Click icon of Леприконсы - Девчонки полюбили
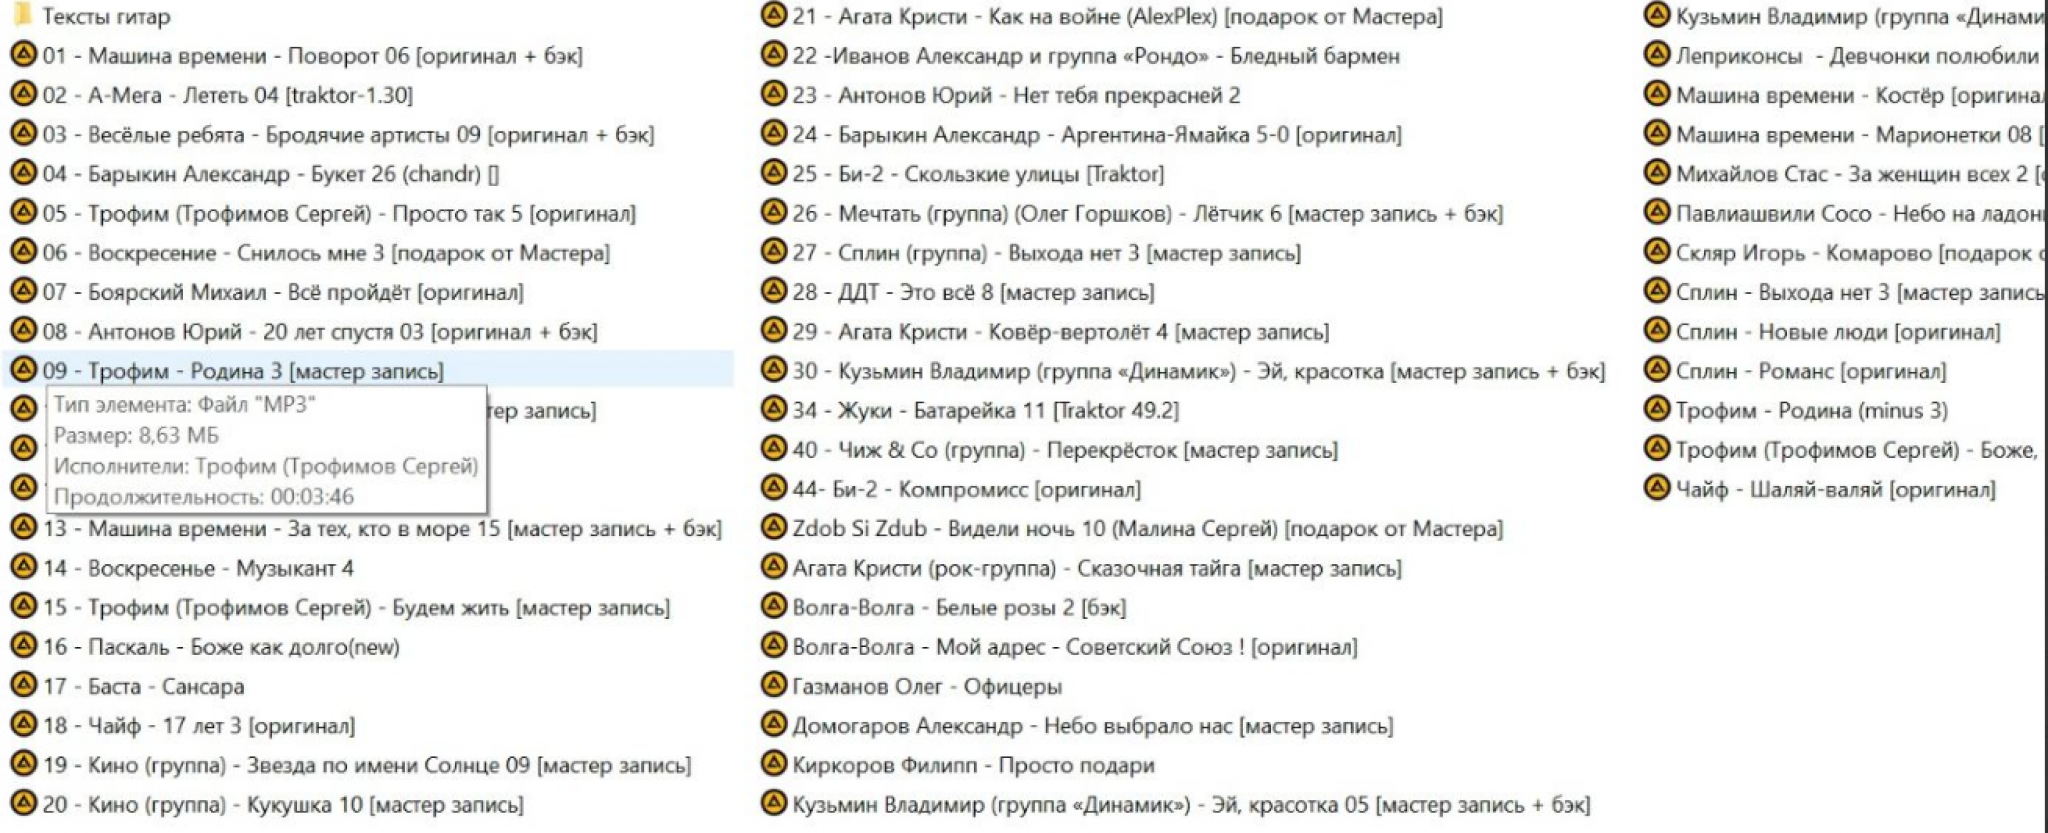This screenshot has height=833, width=2048. (x=1657, y=54)
